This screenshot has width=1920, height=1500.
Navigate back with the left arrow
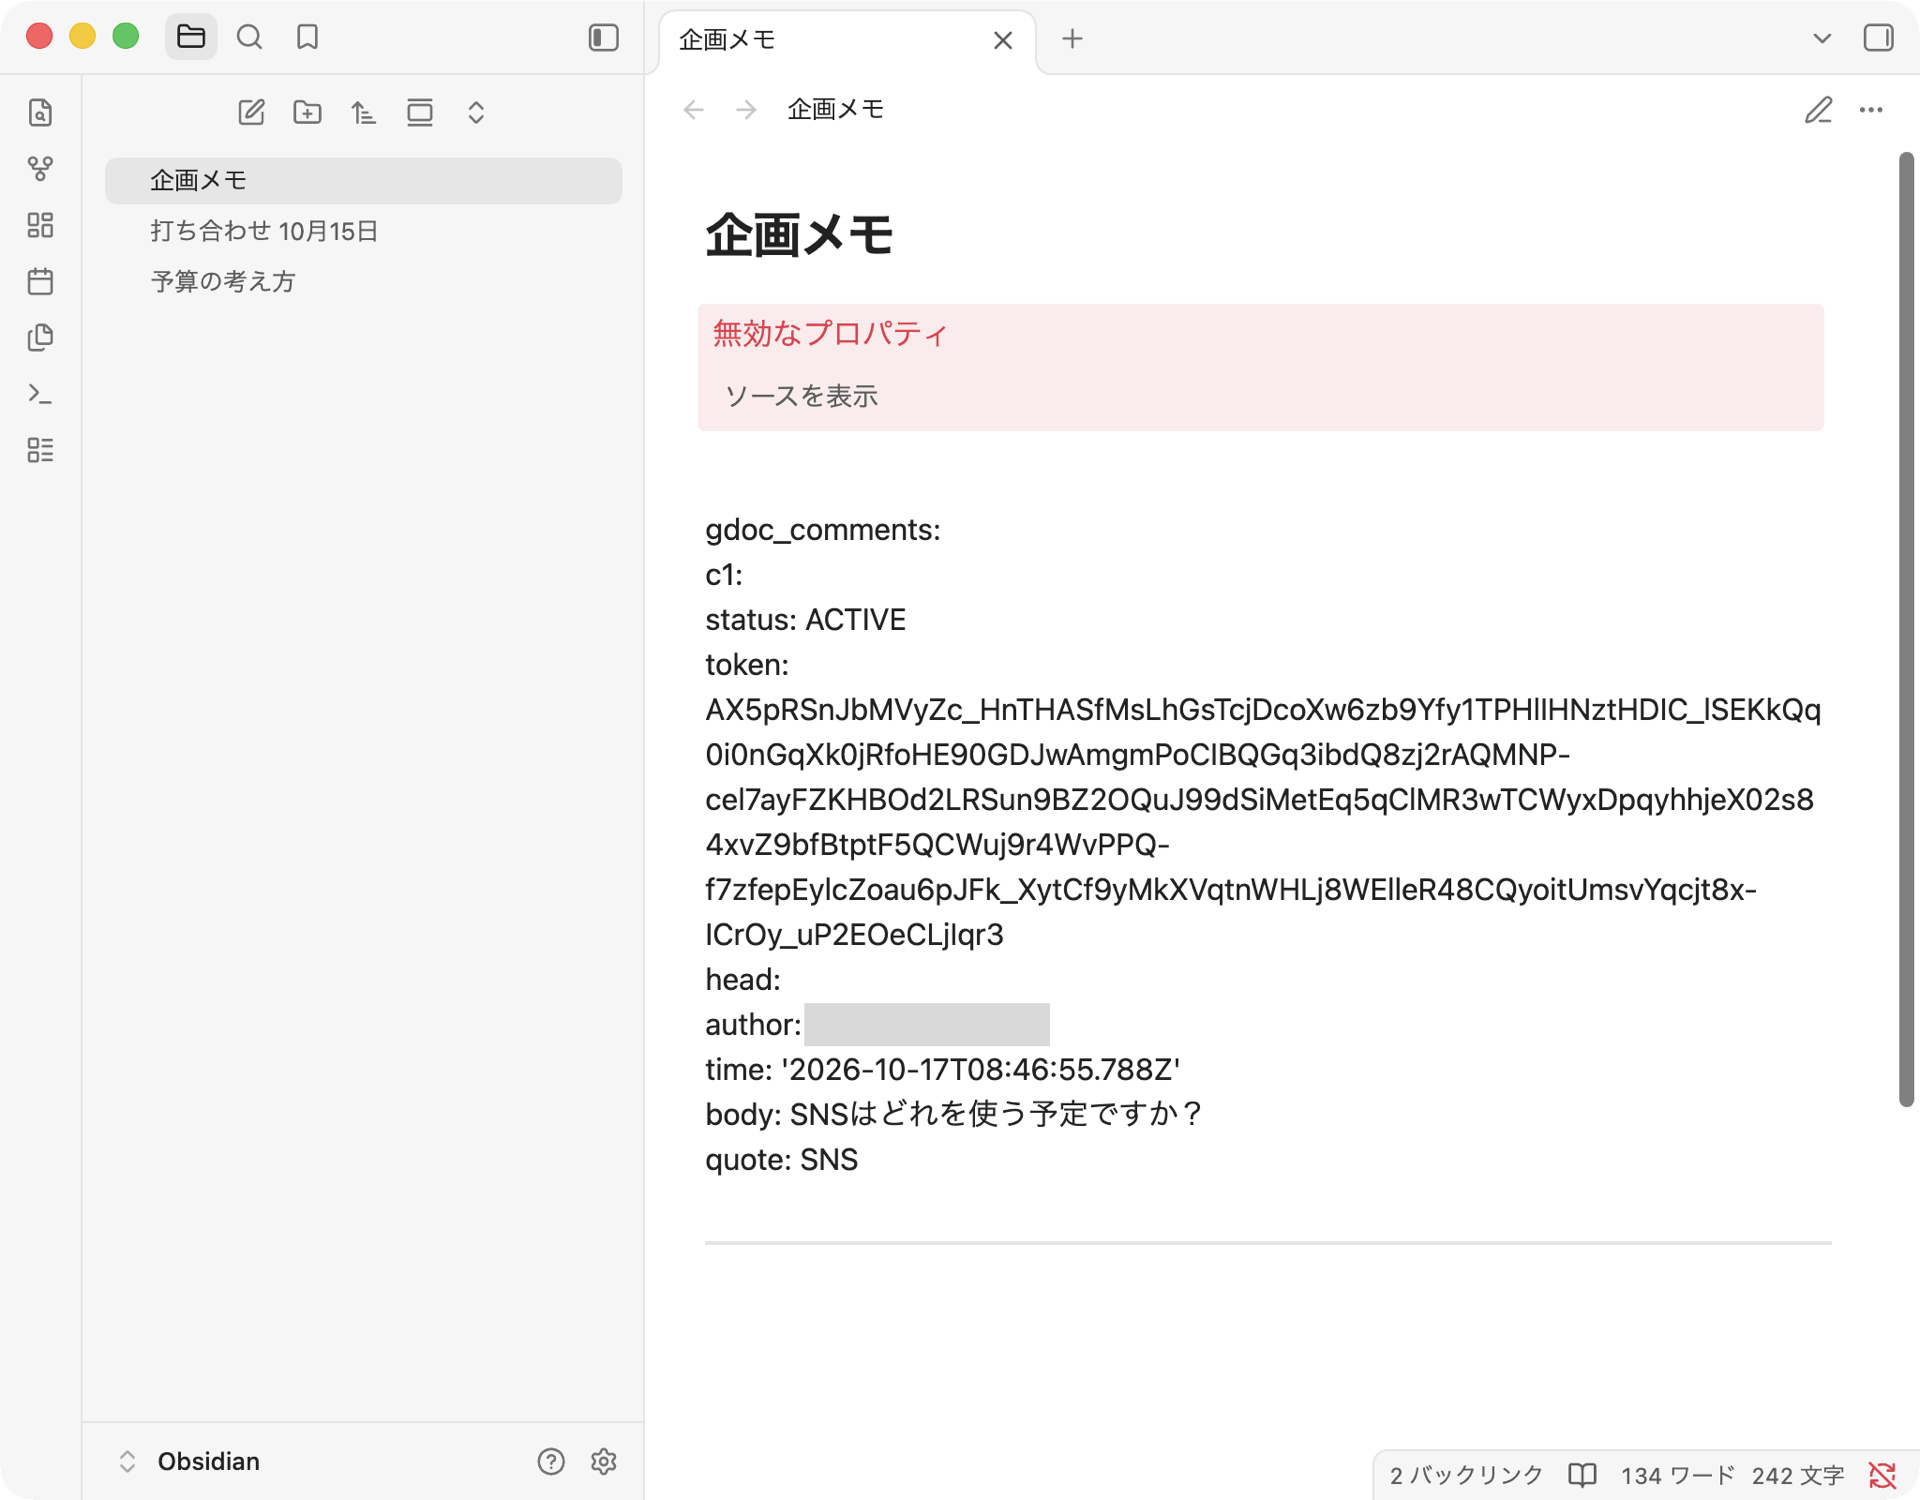(694, 109)
